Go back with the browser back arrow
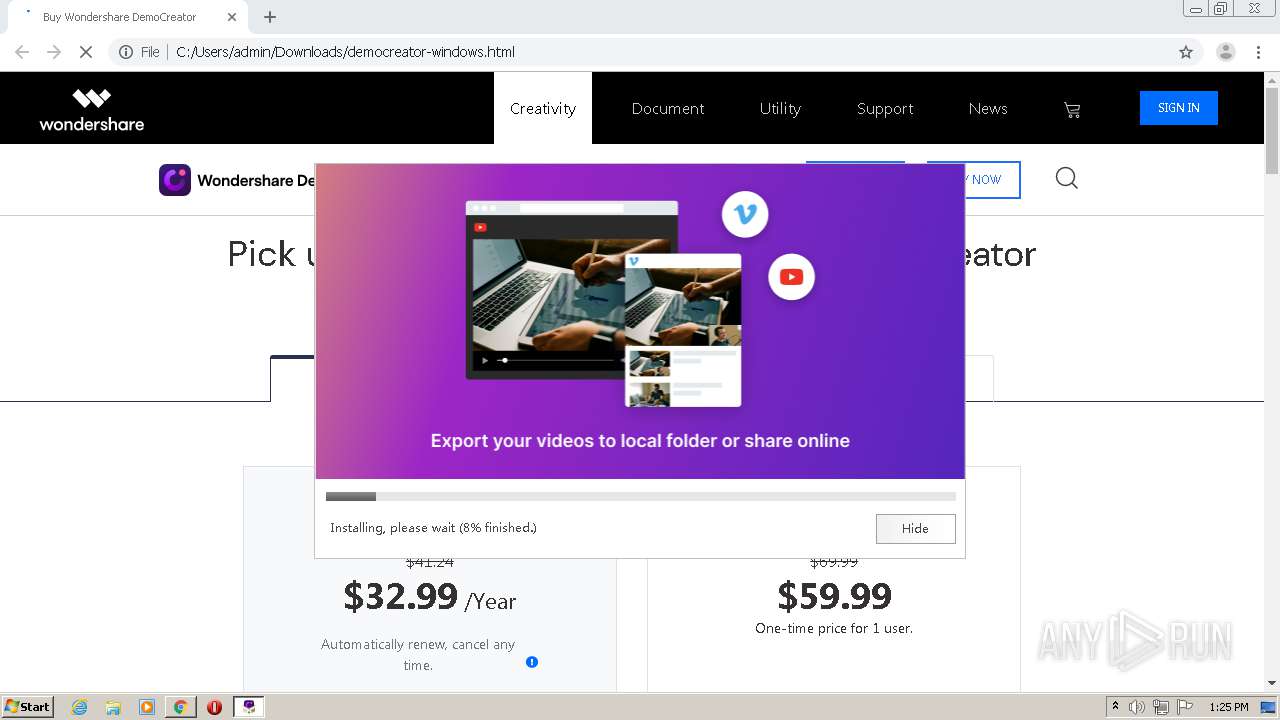The image size is (1280, 720). pos(22,52)
